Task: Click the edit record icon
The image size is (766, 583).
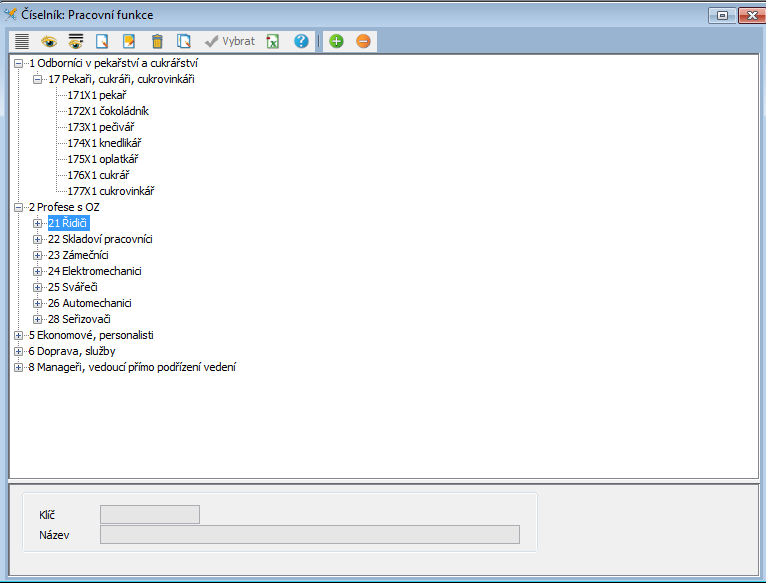Action: coord(129,41)
